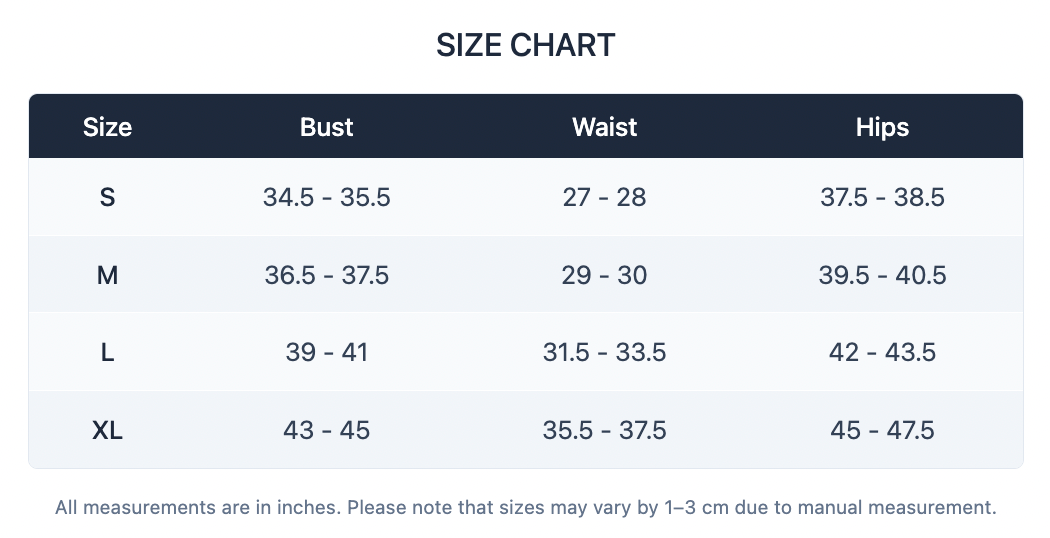Viewport: 1050px width, 538px height.
Task: Click hips value 42 - 43.5
Action: 882,352
